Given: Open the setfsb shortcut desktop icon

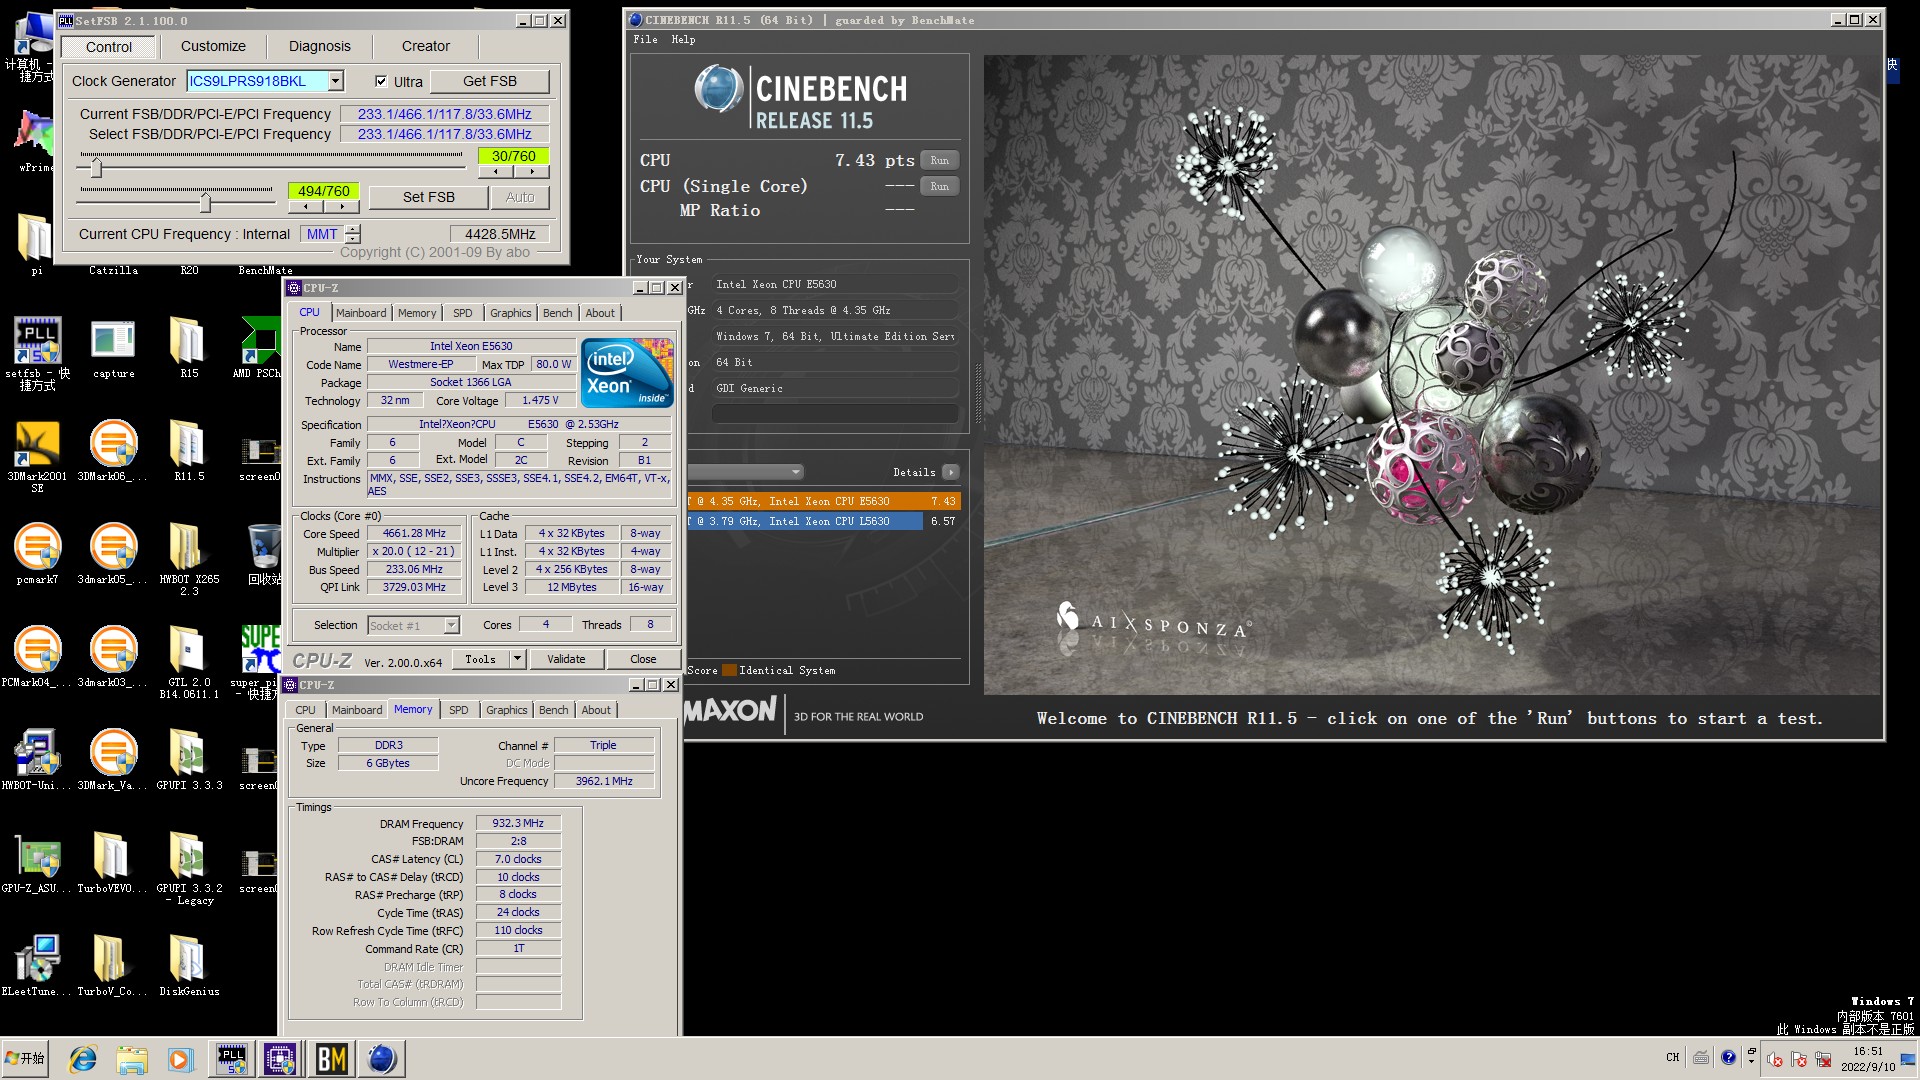Looking at the screenshot, I should (x=37, y=352).
